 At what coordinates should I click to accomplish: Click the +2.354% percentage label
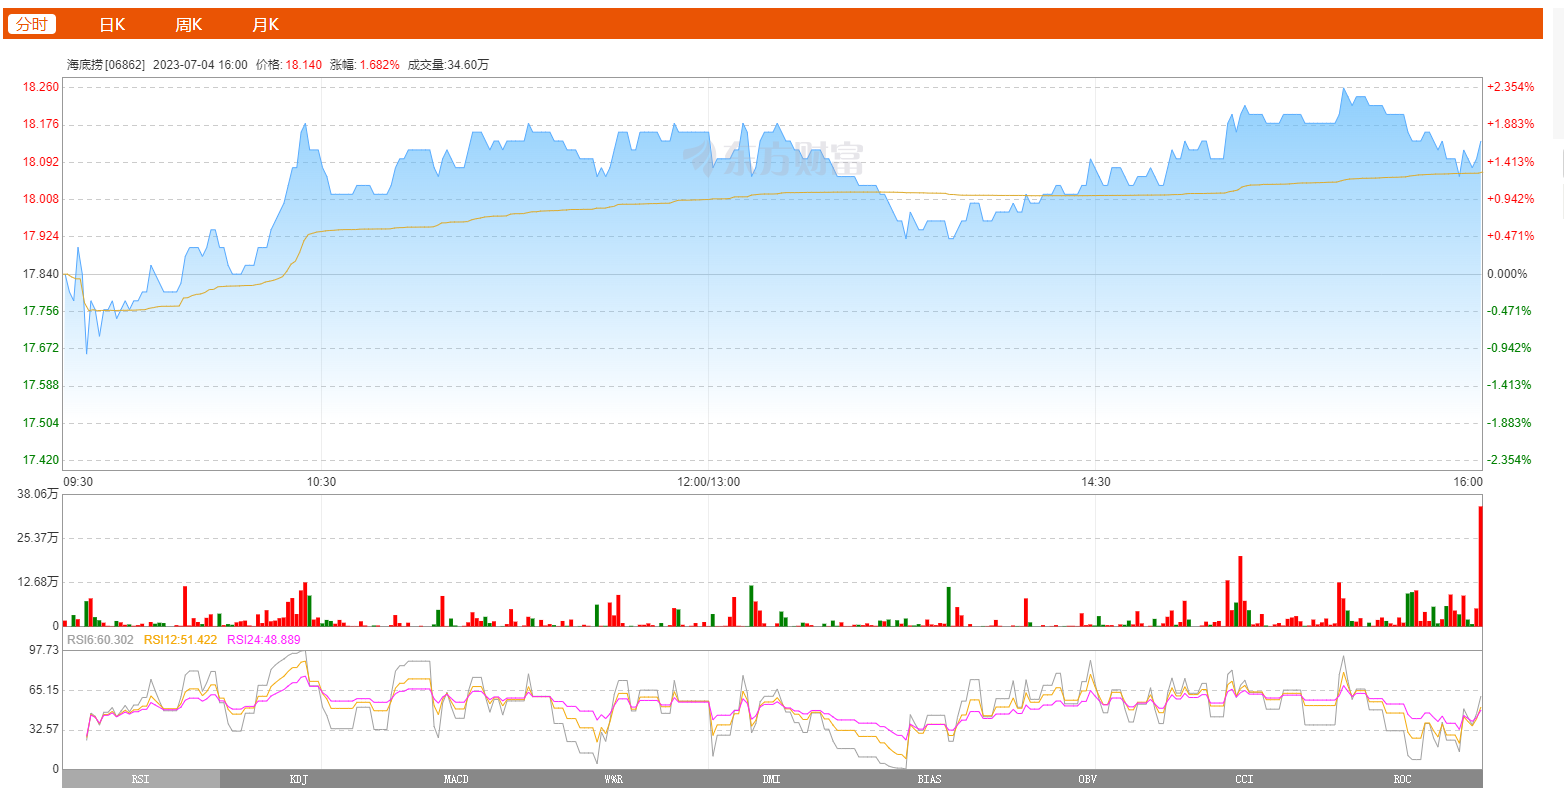click(x=1510, y=87)
